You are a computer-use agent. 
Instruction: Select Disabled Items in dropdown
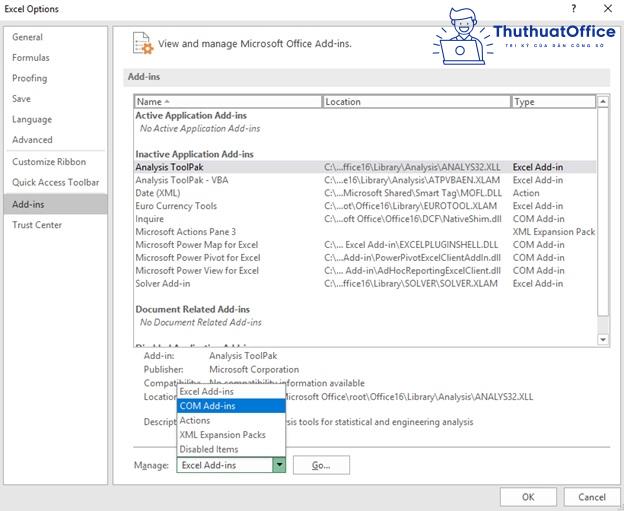(x=231, y=449)
